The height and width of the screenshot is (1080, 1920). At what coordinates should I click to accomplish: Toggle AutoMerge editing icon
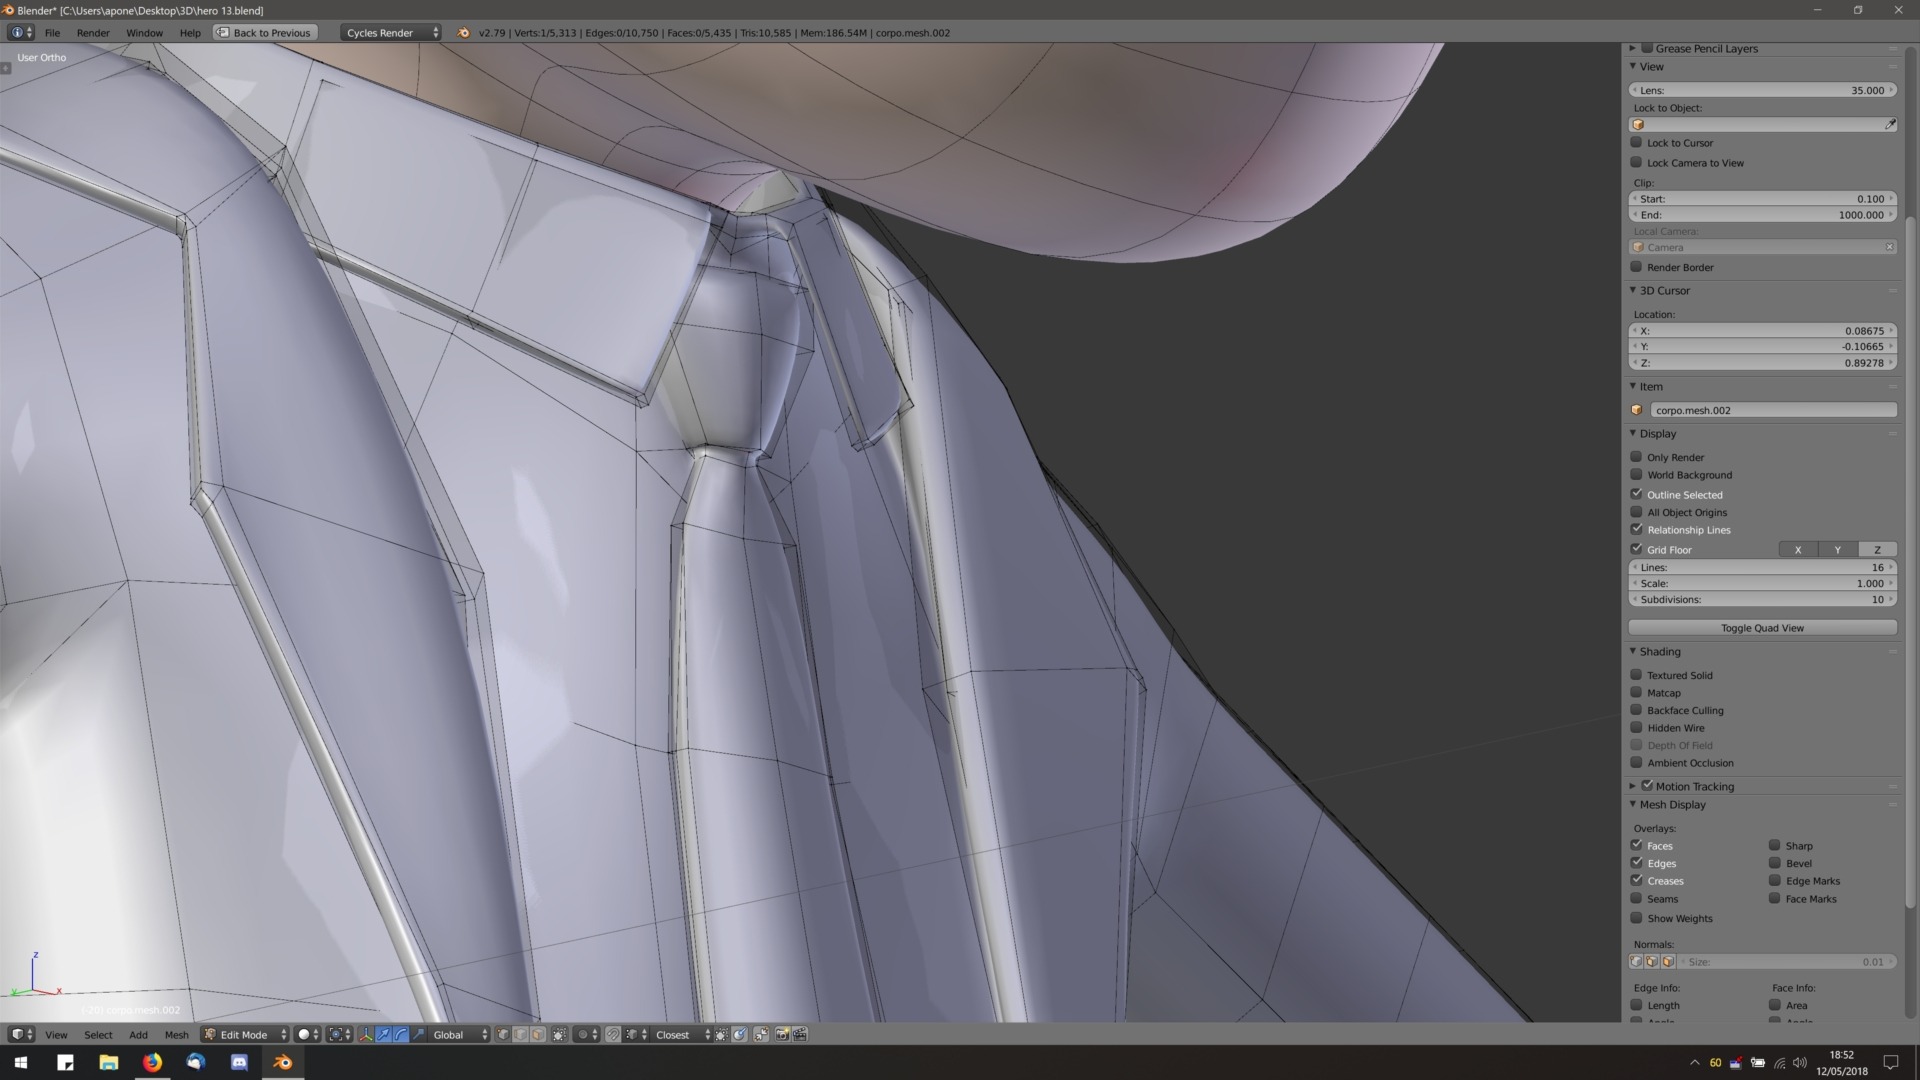click(x=761, y=1034)
